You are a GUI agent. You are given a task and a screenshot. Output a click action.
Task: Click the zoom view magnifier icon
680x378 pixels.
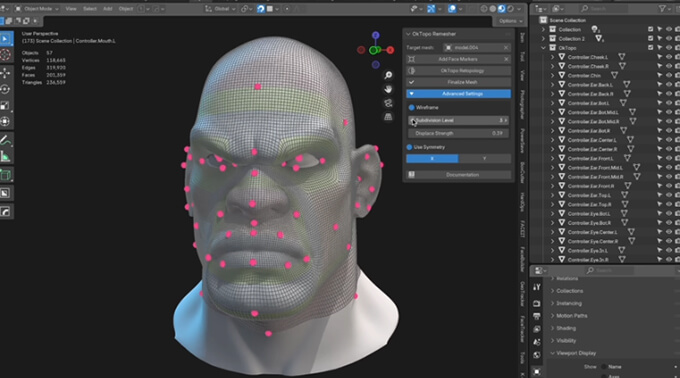(388, 75)
